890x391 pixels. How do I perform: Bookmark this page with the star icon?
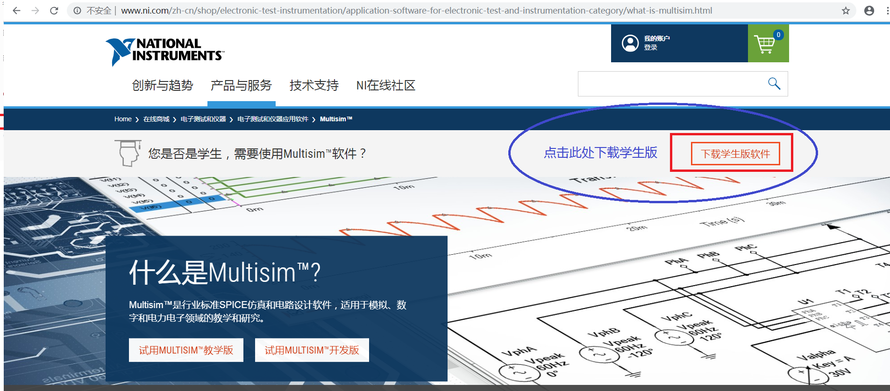coord(846,10)
